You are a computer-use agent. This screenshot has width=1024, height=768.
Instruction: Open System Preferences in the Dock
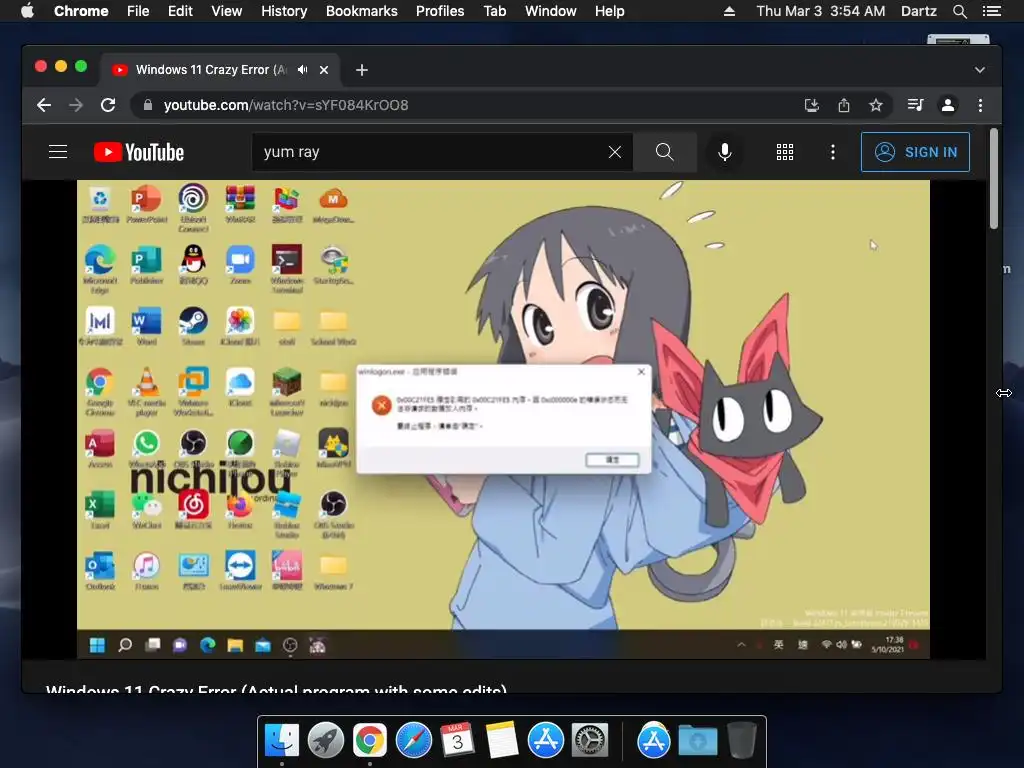(x=590, y=741)
